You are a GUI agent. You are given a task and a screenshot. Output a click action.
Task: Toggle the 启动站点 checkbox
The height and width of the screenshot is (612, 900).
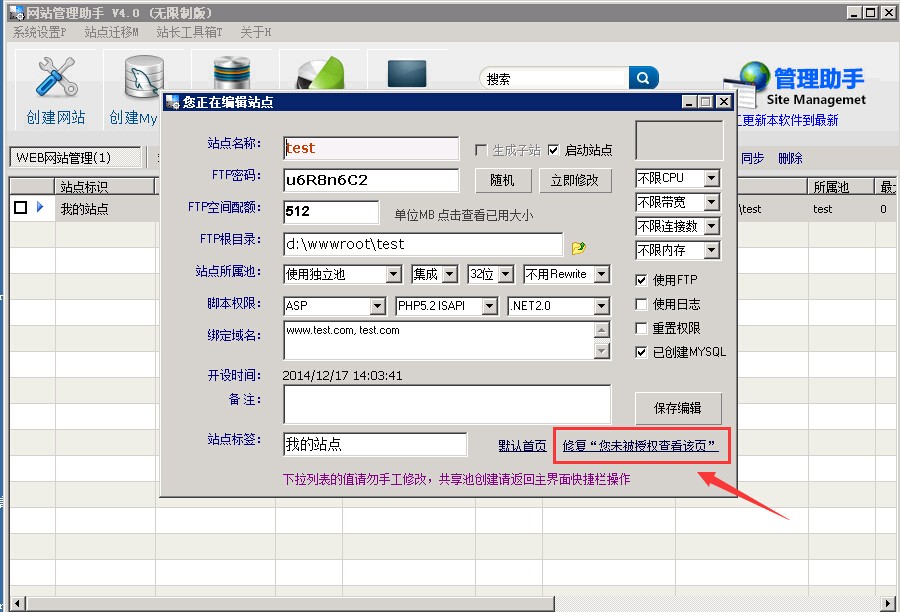tap(553, 150)
